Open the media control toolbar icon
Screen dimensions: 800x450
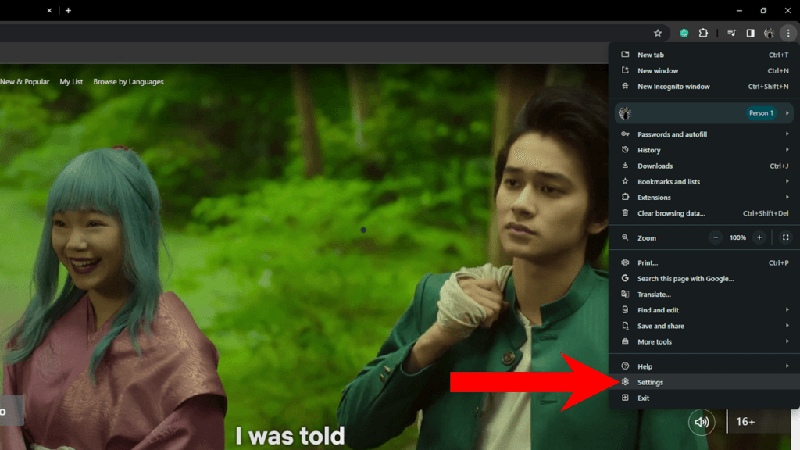(x=731, y=33)
